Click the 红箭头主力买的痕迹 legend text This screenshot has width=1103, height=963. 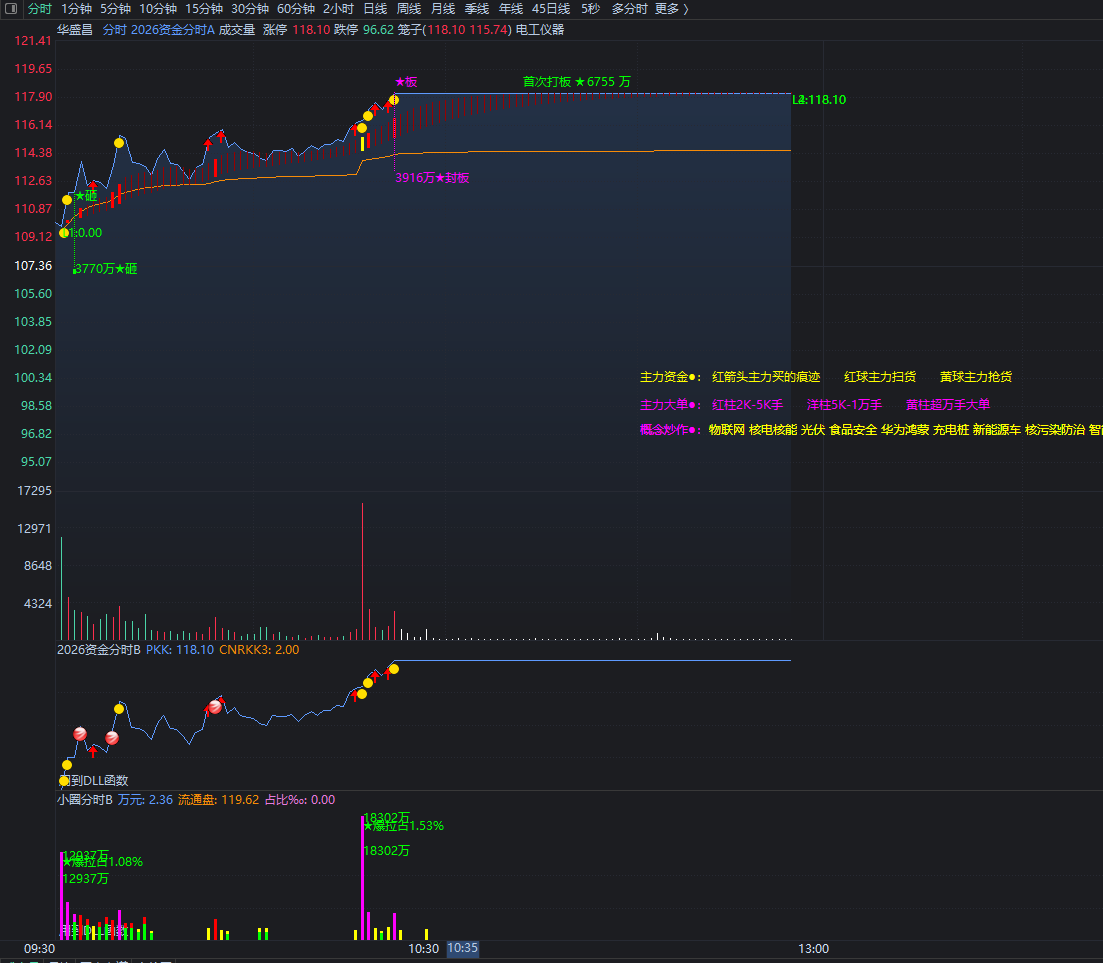[766, 377]
